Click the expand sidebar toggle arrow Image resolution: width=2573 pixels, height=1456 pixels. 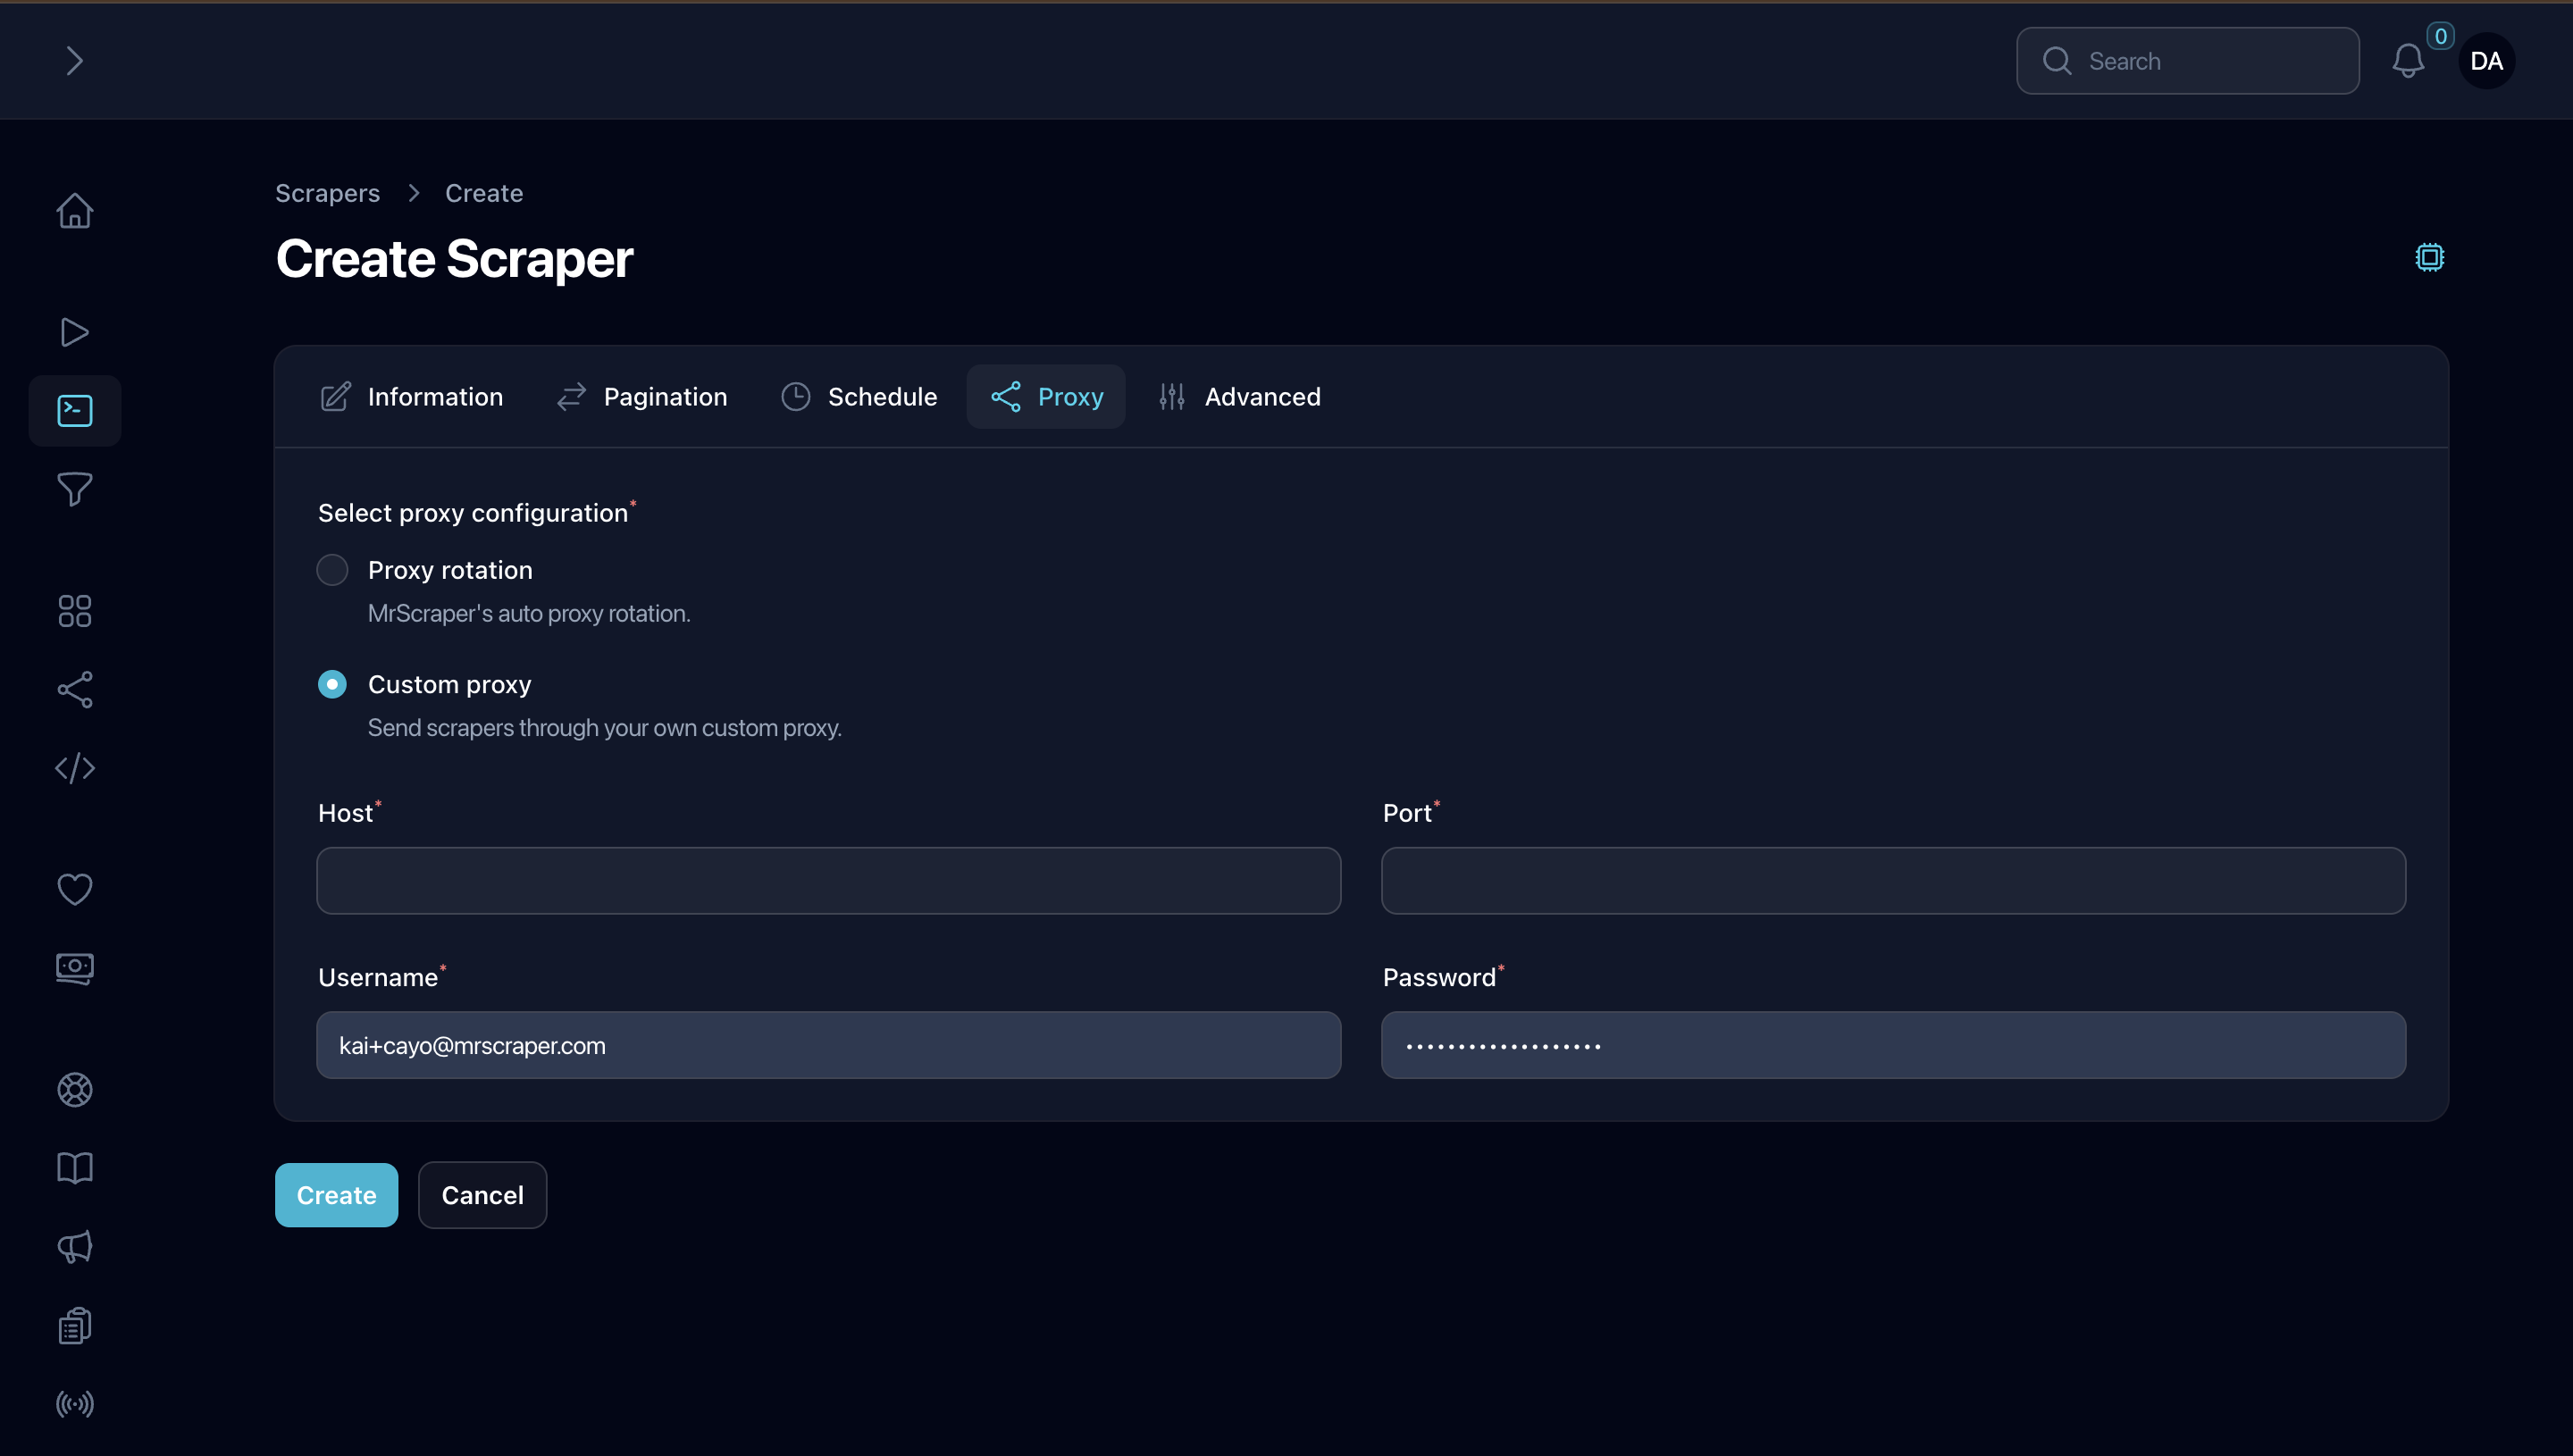click(74, 60)
